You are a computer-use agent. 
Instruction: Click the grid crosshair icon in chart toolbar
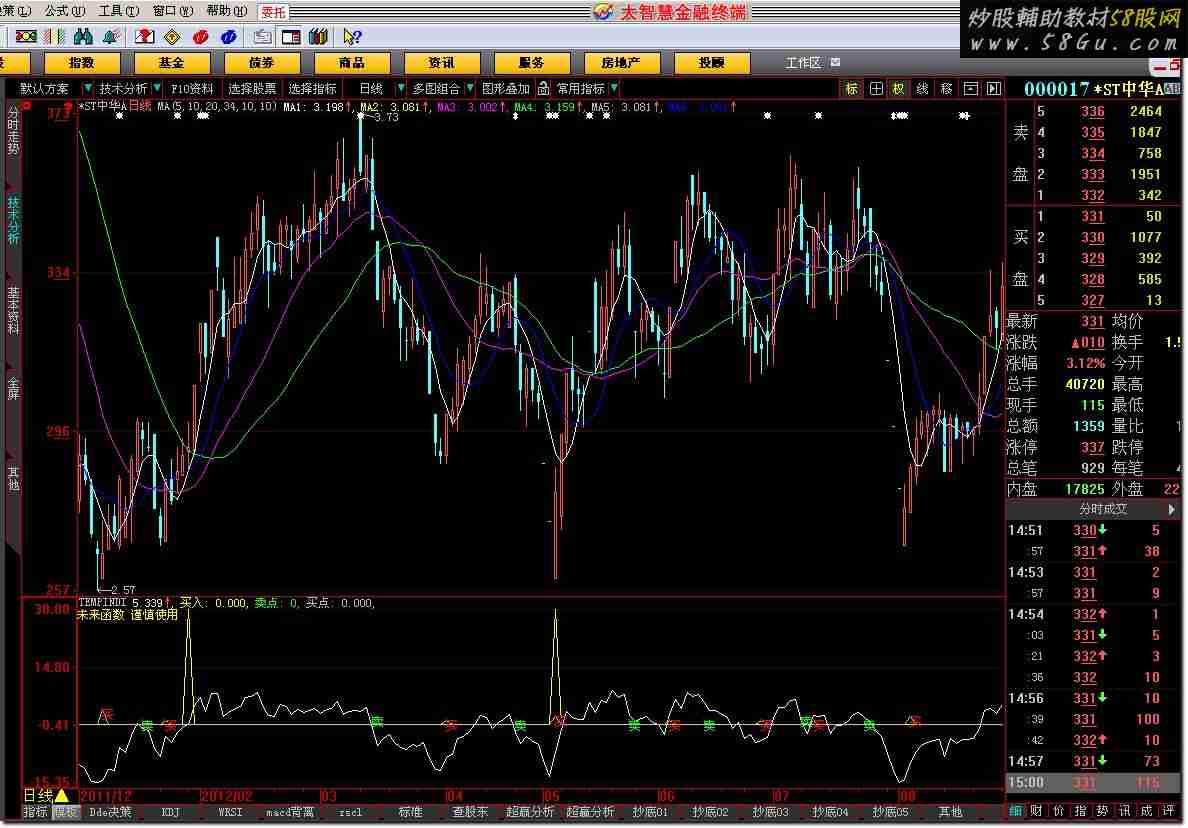[876, 89]
